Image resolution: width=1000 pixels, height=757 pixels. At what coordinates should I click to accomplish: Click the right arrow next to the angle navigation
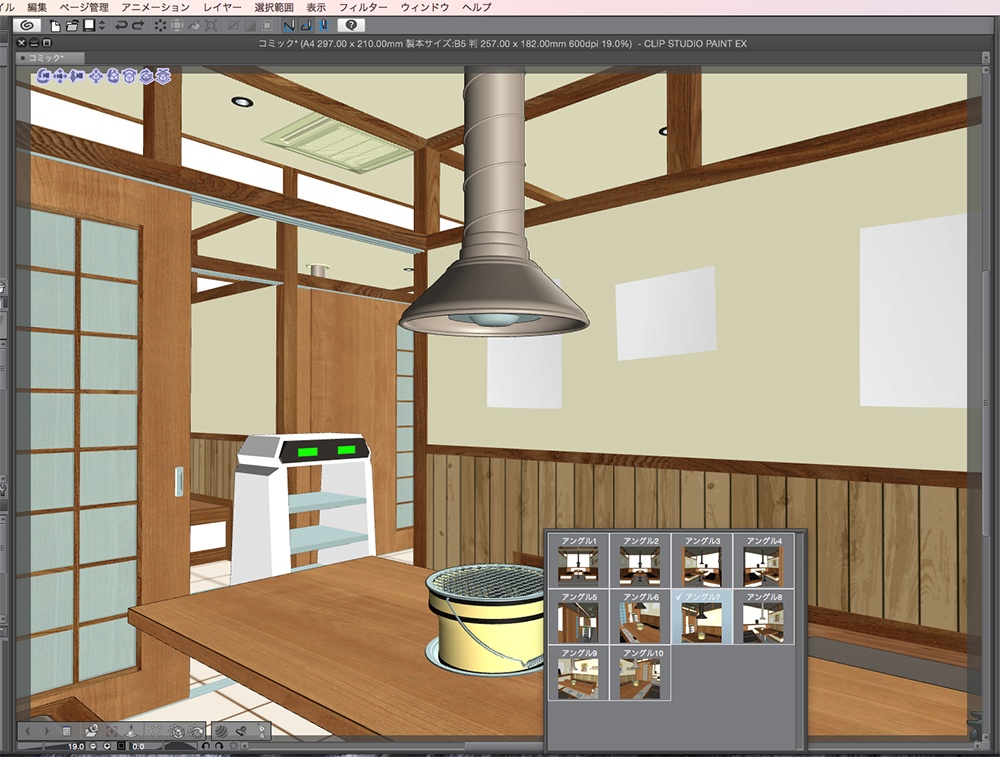47,731
